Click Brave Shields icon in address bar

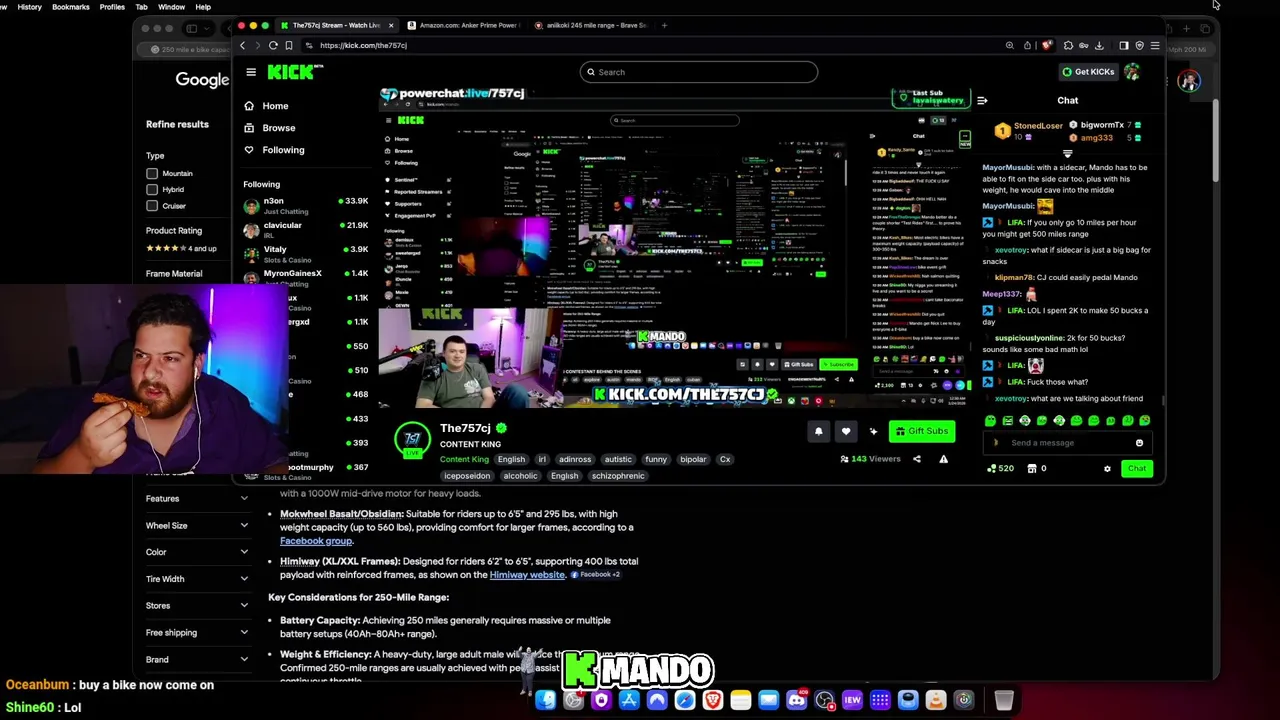pos(1046,45)
